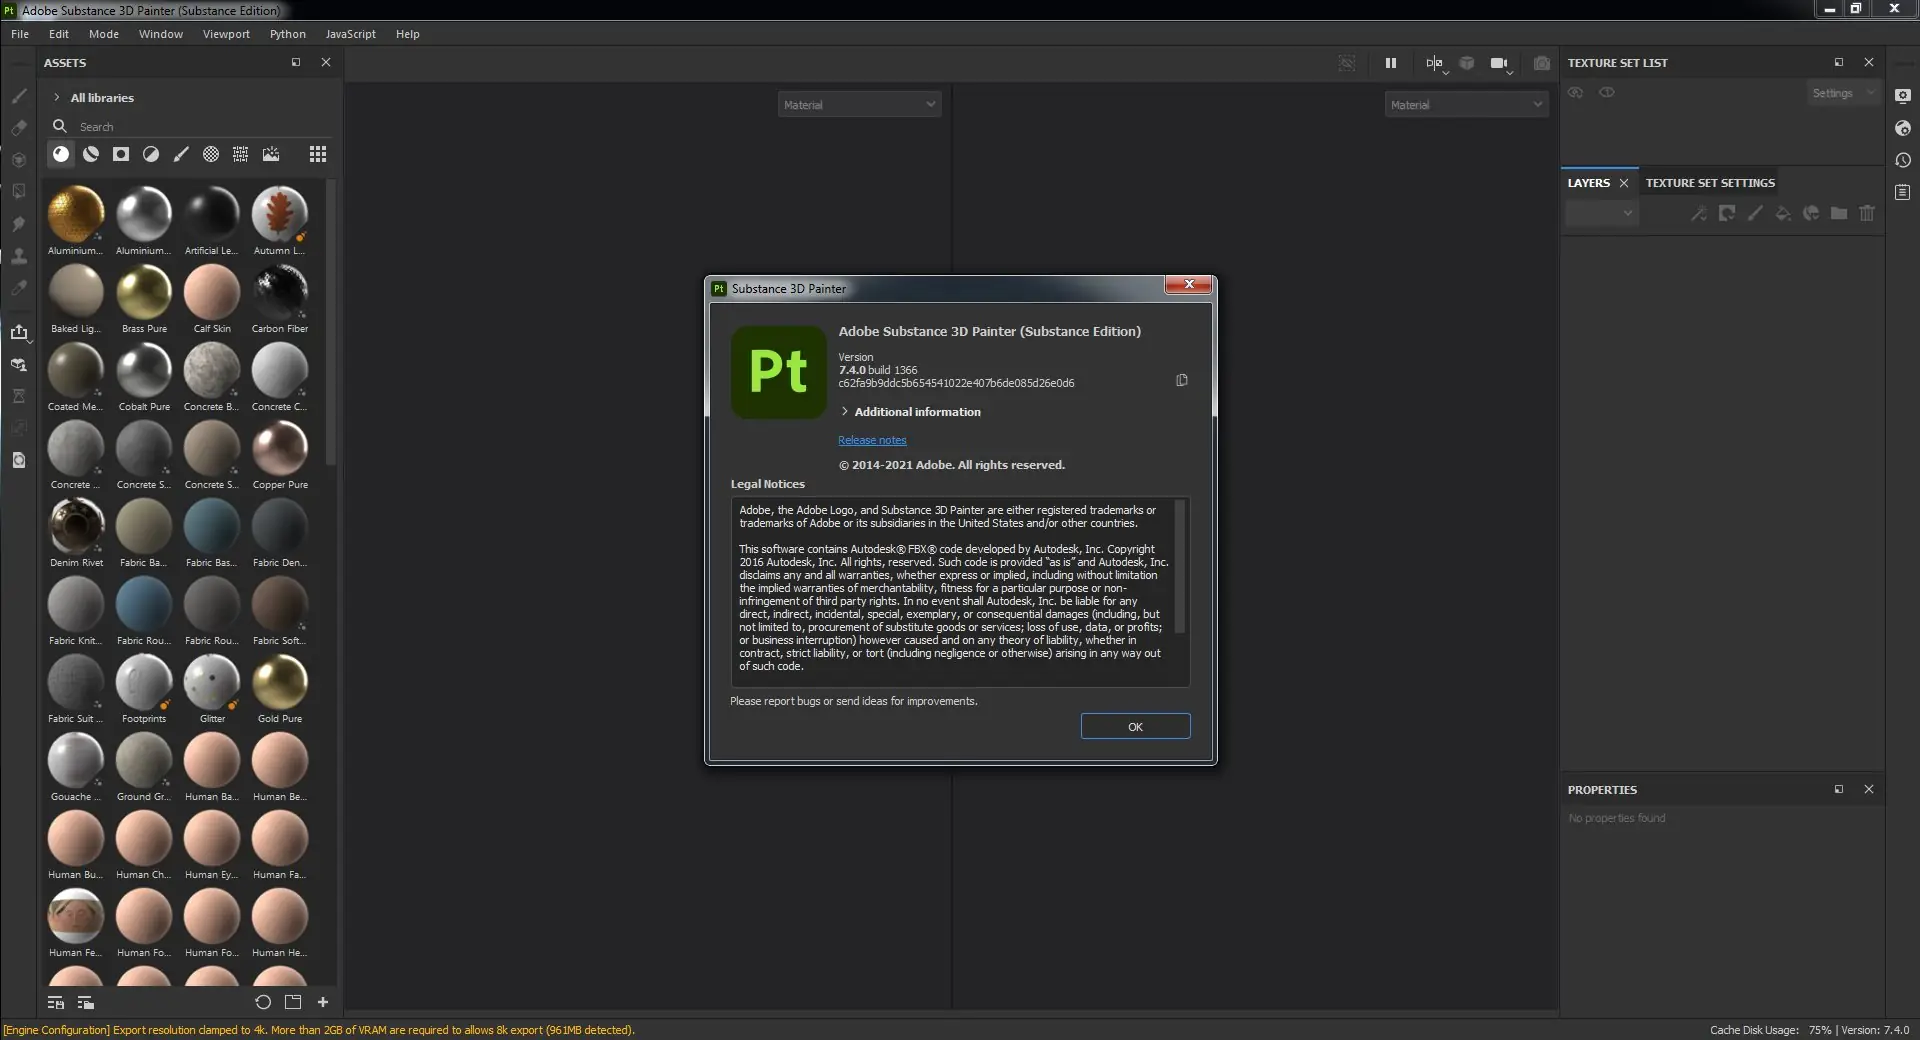
Task: Filter assets by Alphas checkered circle icon
Action: 211,154
